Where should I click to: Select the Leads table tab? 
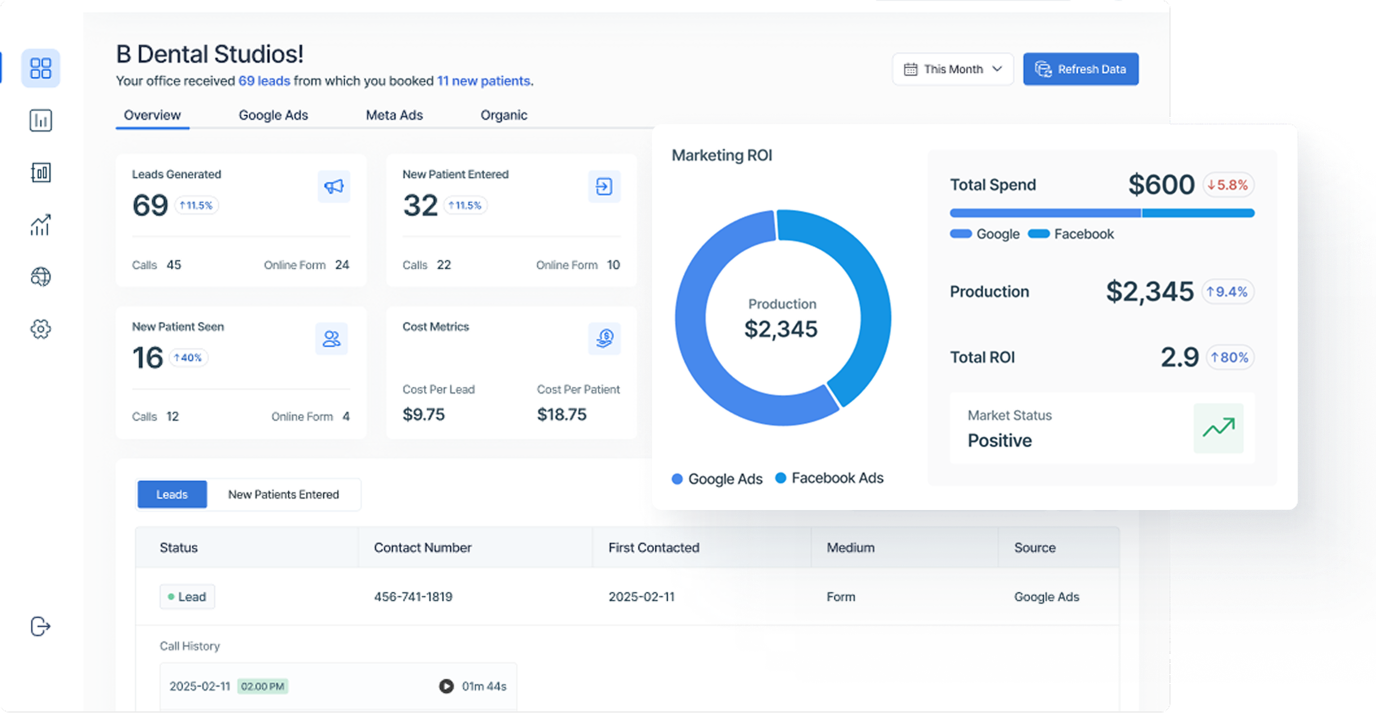coord(172,494)
